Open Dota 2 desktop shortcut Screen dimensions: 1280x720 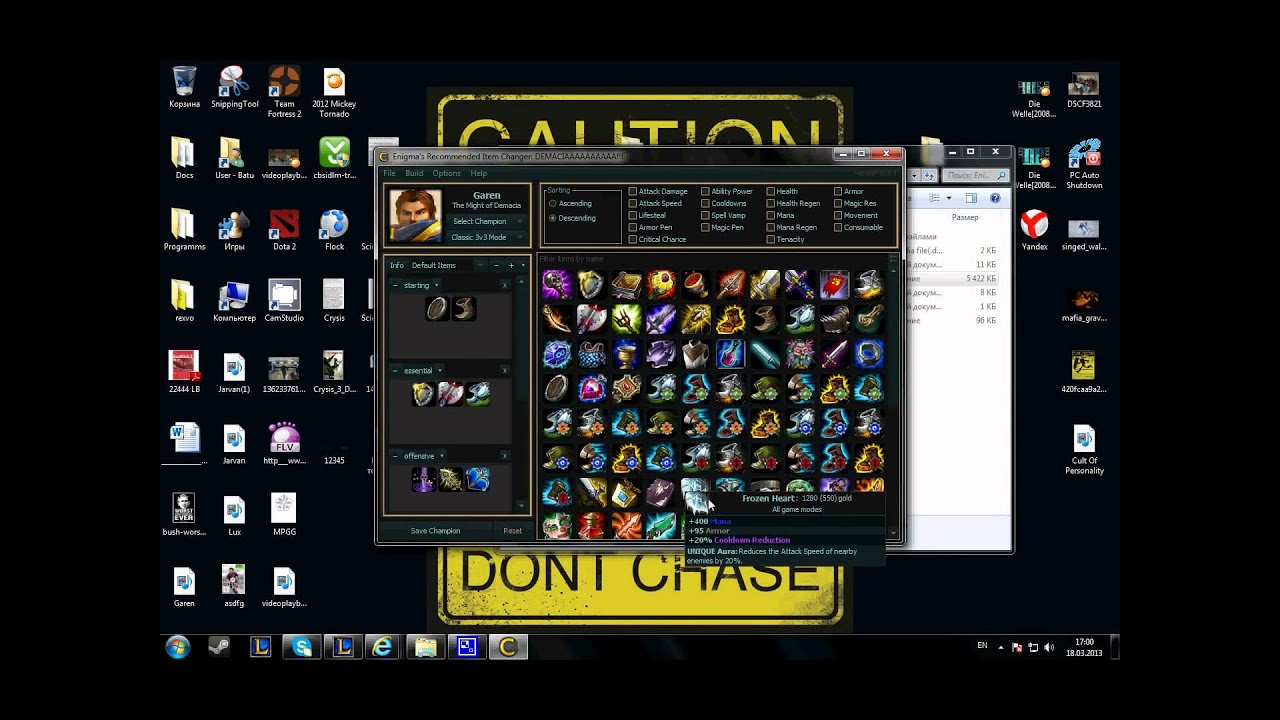coord(284,232)
